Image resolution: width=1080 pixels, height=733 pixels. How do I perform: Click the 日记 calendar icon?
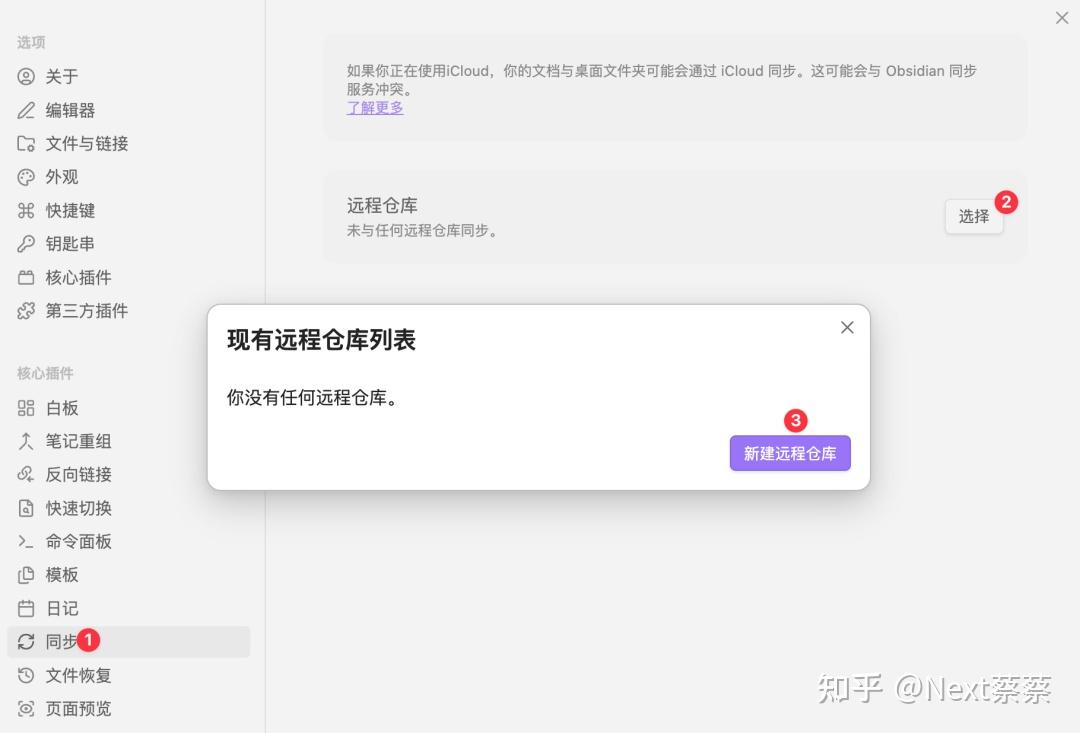tap(26, 608)
